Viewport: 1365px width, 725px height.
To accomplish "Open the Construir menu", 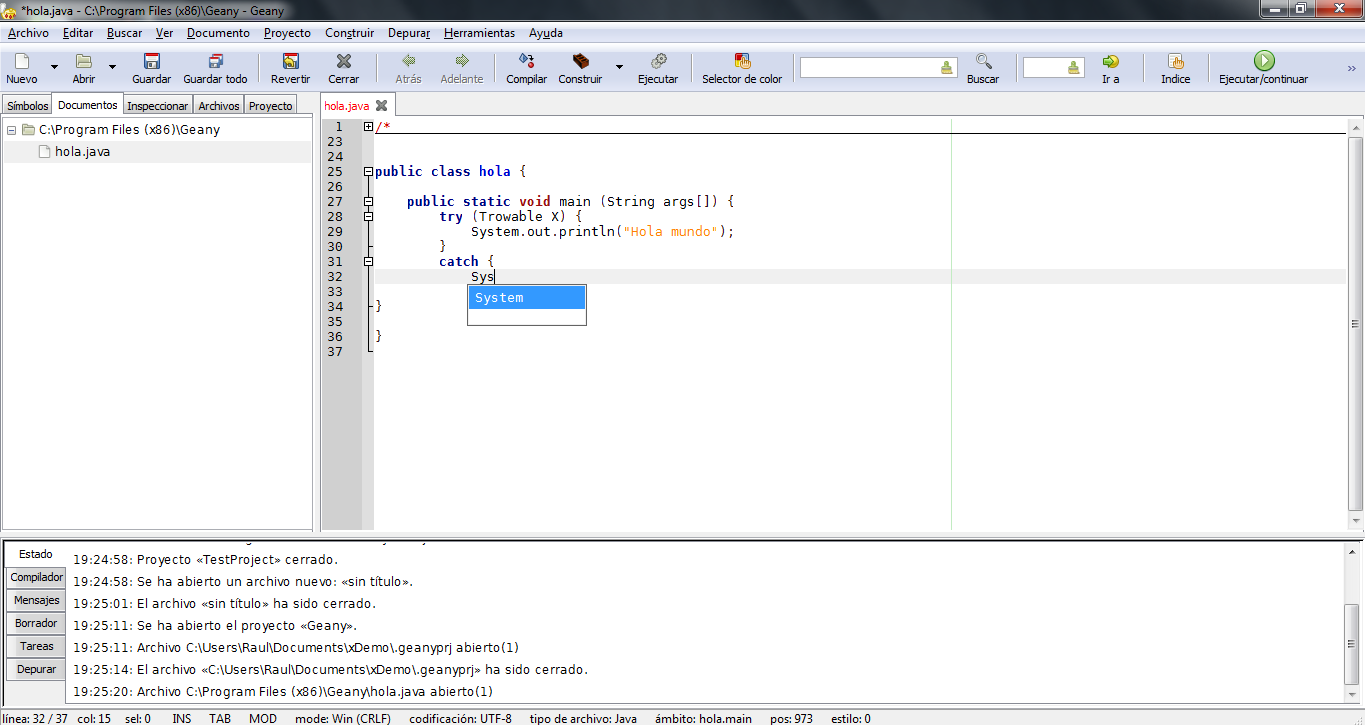I will coord(350,33).
